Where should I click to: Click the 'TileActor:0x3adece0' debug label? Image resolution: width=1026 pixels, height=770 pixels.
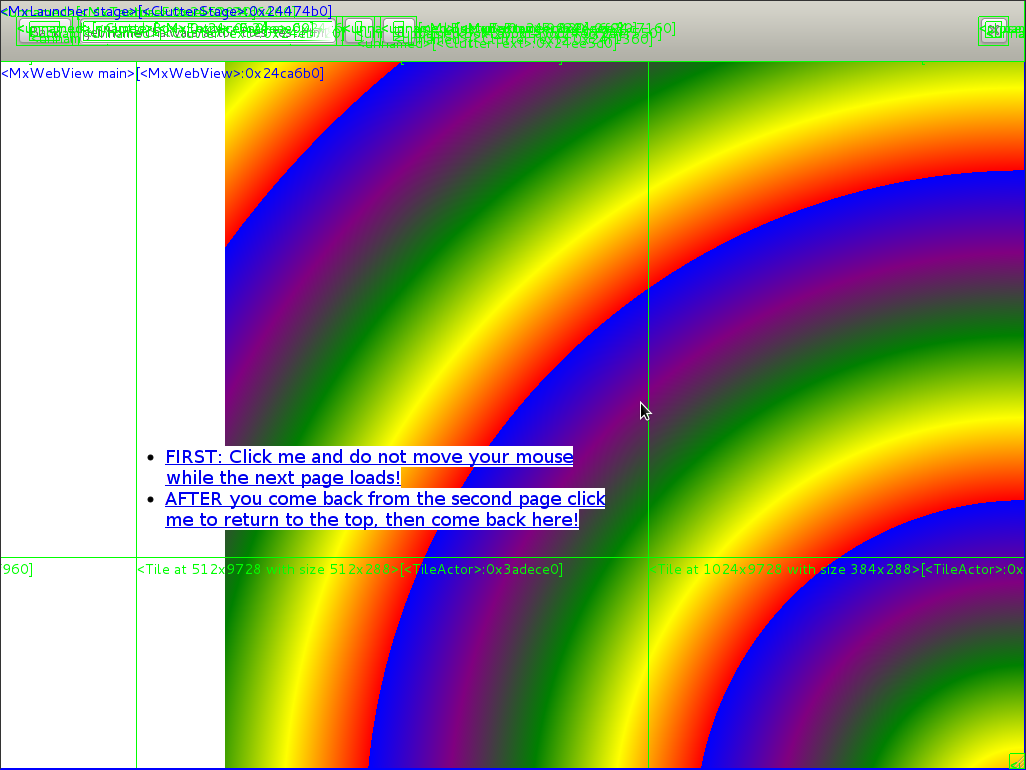[x=481, y=570]
